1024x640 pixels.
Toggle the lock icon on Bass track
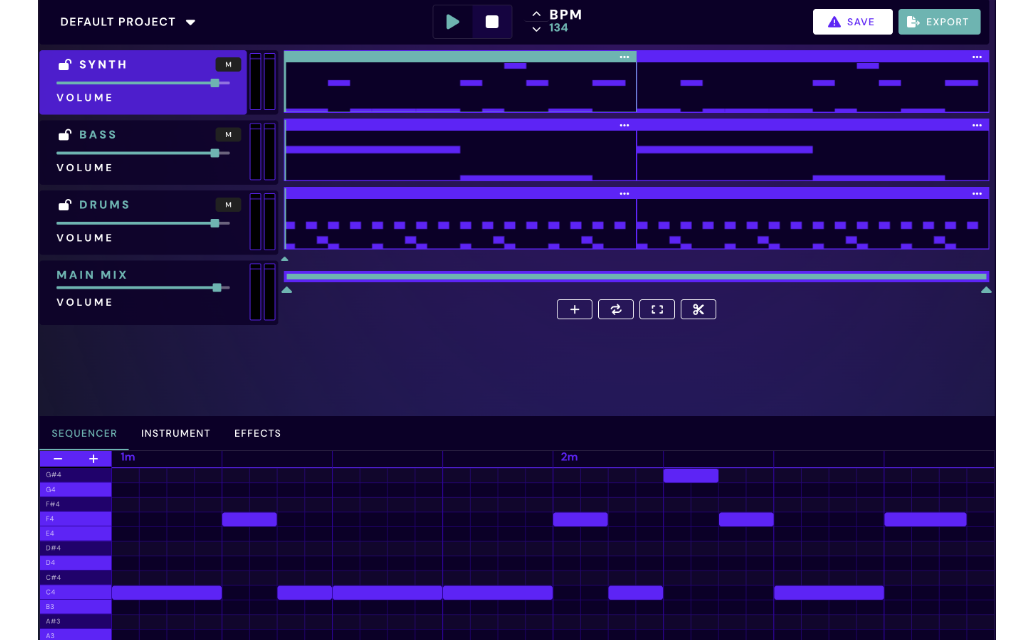click(x=65, y=135)
